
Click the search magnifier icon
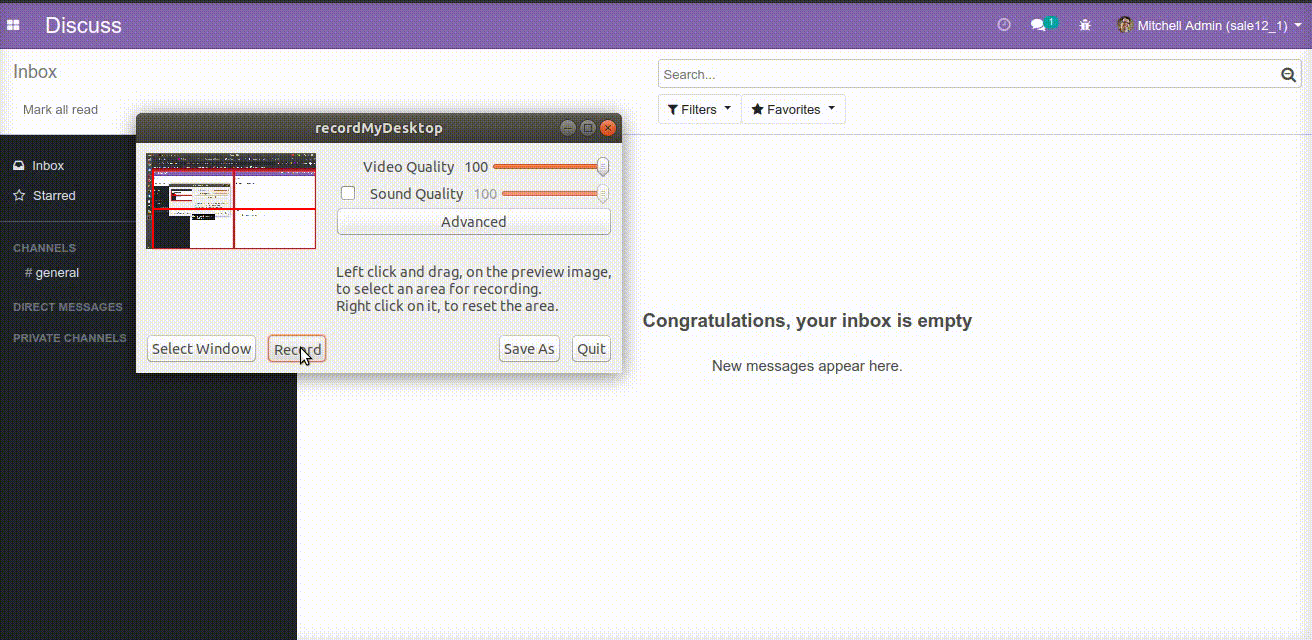(x=1289, y=75)
